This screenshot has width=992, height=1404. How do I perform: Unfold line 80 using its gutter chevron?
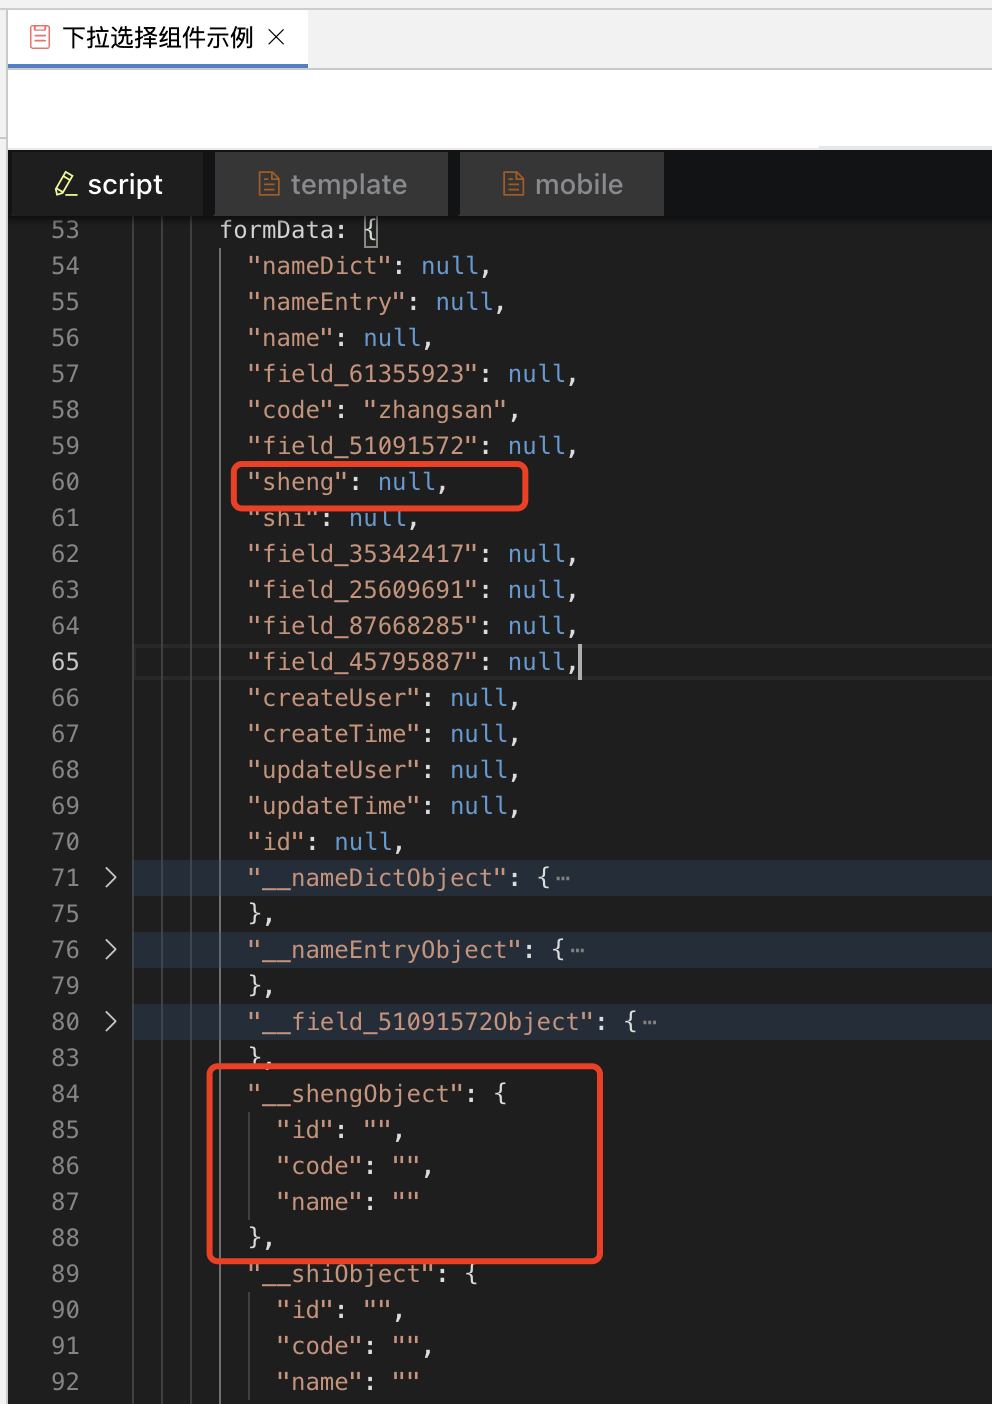click(111, 1022)
